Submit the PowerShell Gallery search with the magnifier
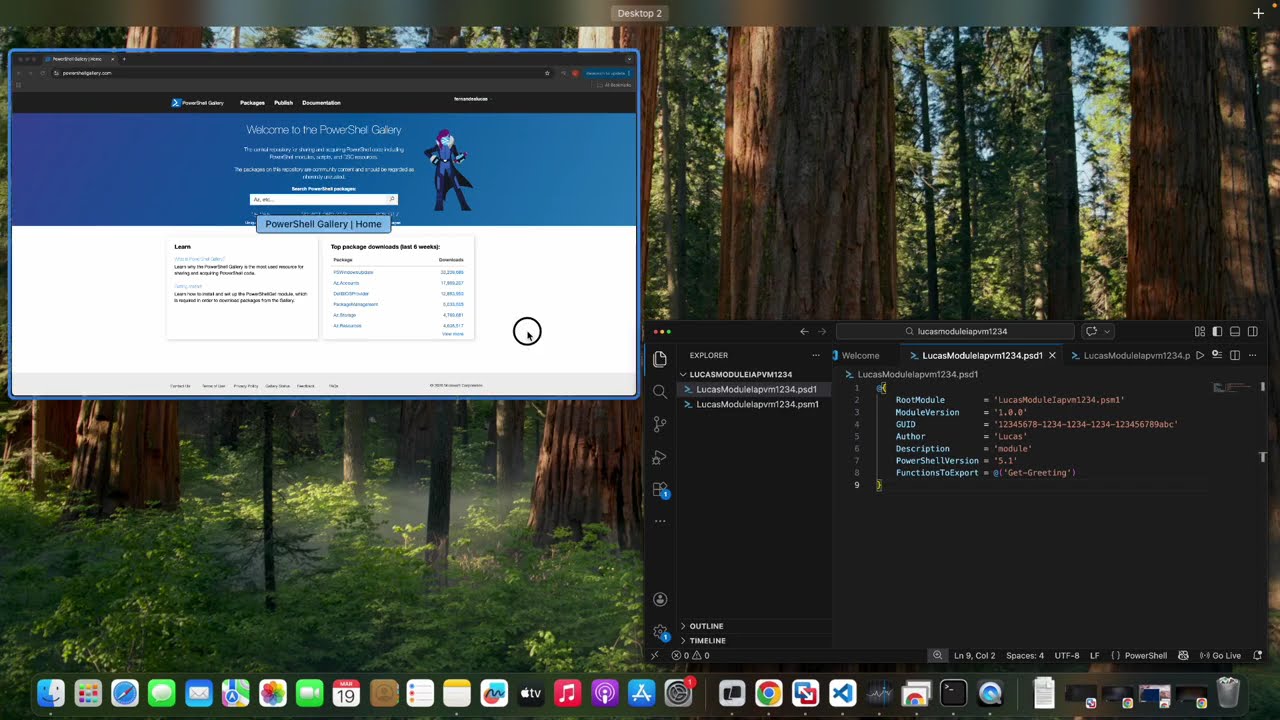The height and width of the screenshot is (720, 1280). coord(392,199)
